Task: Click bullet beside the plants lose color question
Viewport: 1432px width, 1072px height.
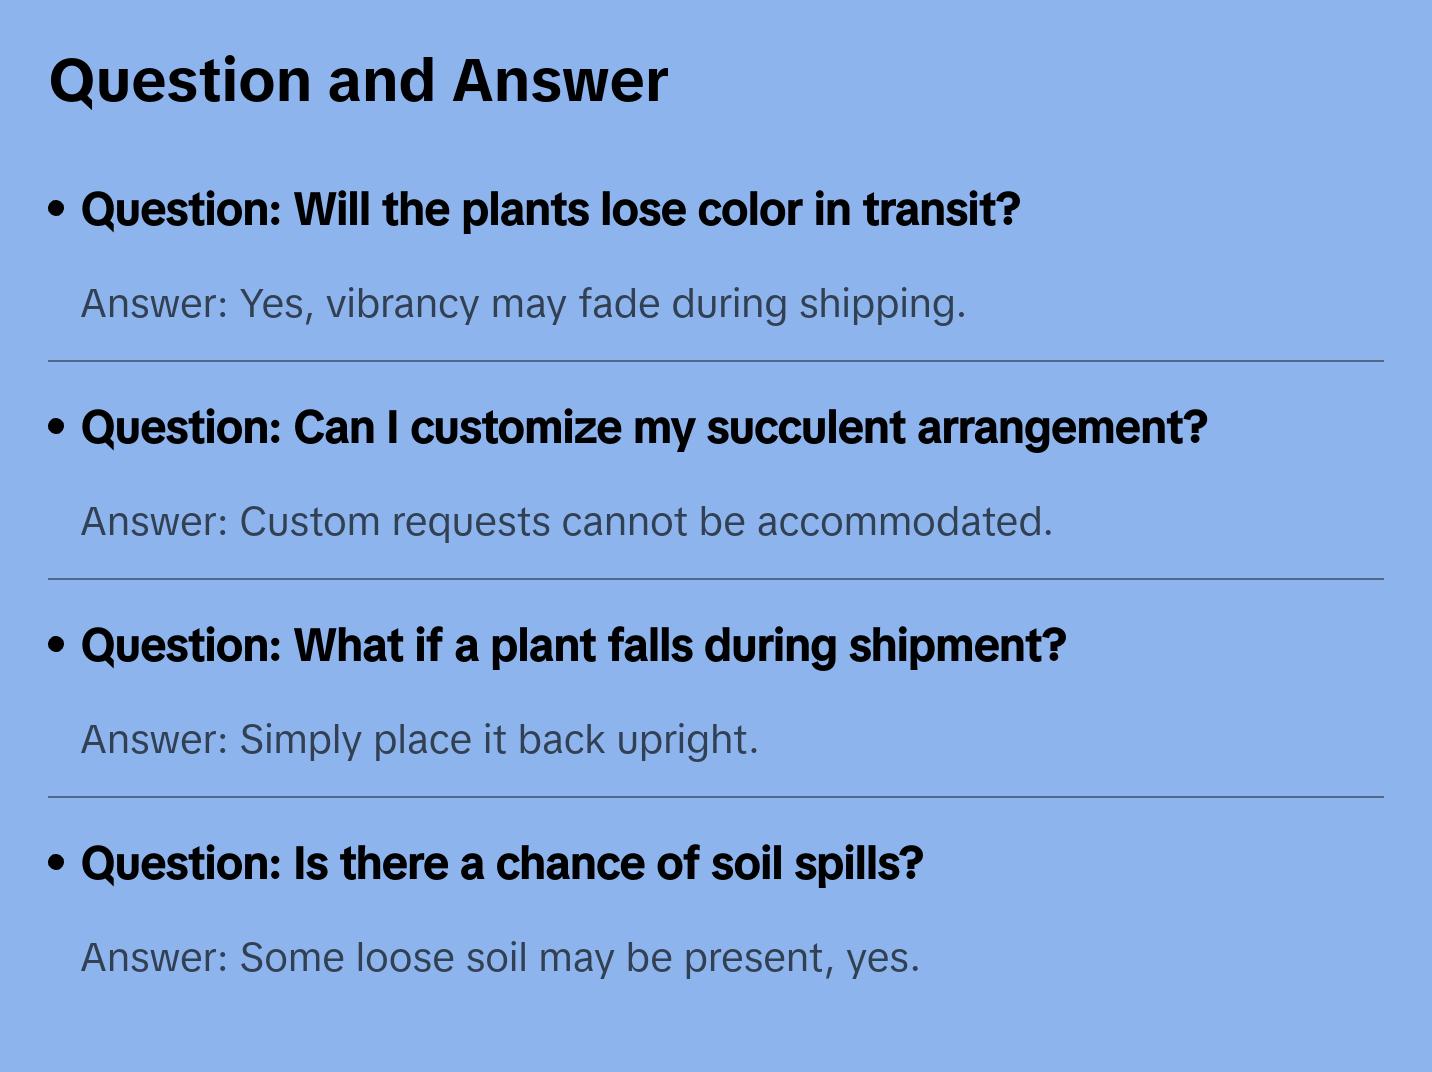Action: click(x=57, y=209)
